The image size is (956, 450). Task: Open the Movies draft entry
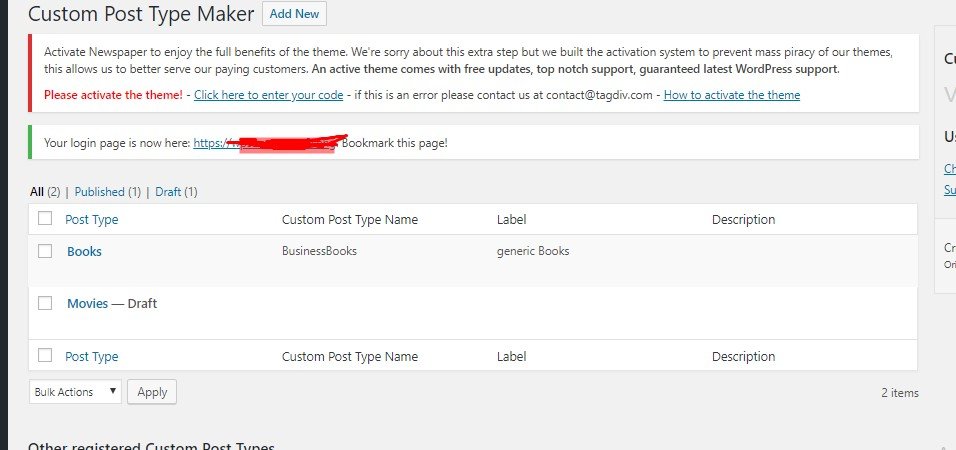pos(87,304)
